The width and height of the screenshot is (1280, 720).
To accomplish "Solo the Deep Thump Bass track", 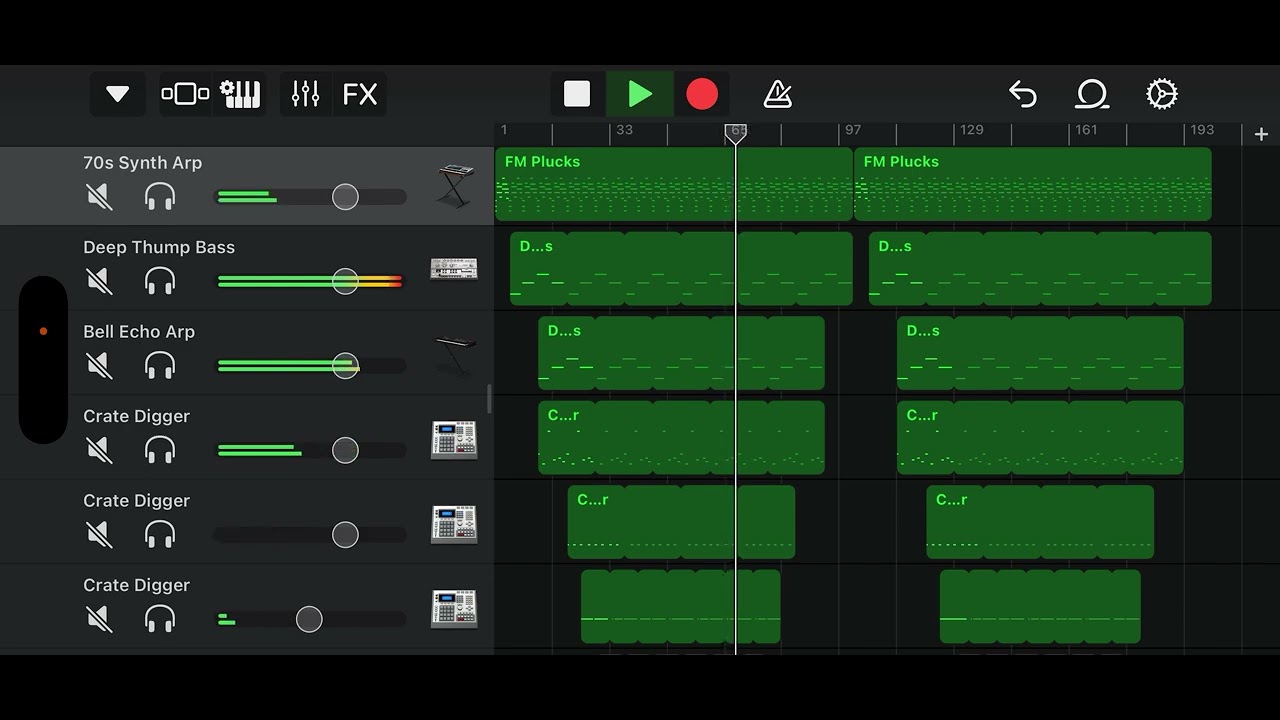I will 160,281.
